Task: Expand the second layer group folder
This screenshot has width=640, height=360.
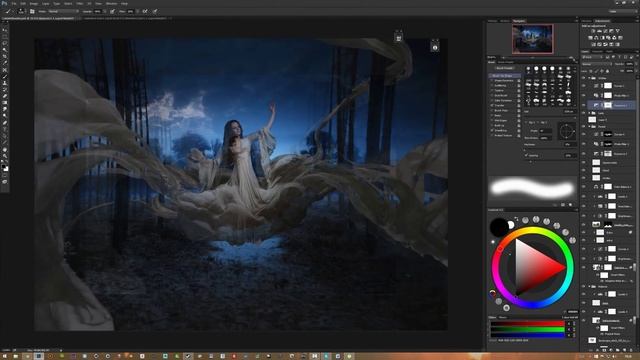Action: tap(589, 113)
